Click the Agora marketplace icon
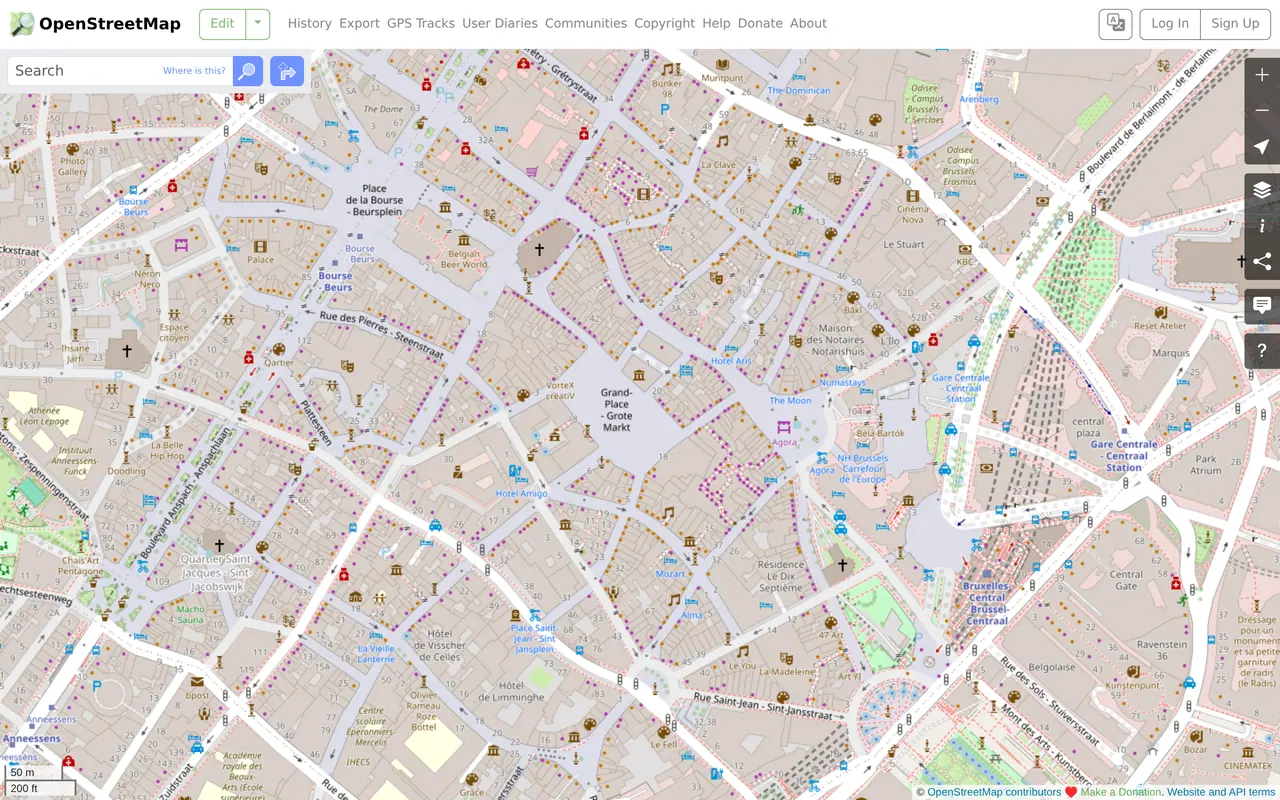Screen dimensions: 1280x800 click(784, 428)
